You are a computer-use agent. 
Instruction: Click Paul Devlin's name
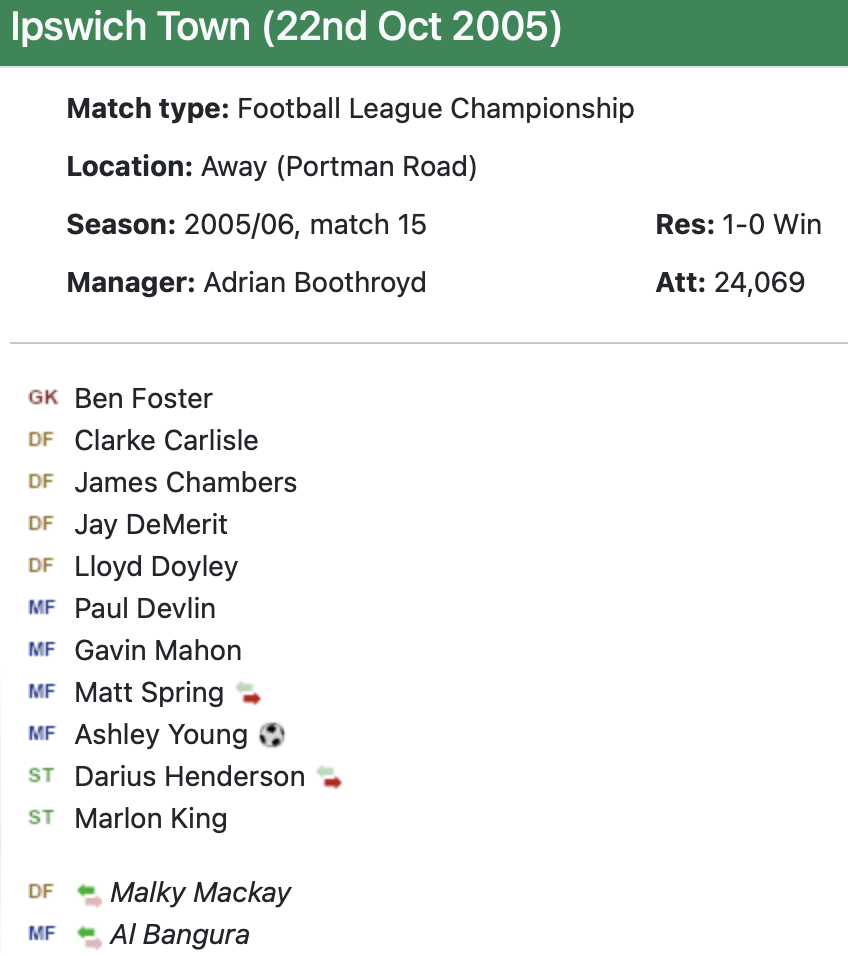click(x=145, y=608)
